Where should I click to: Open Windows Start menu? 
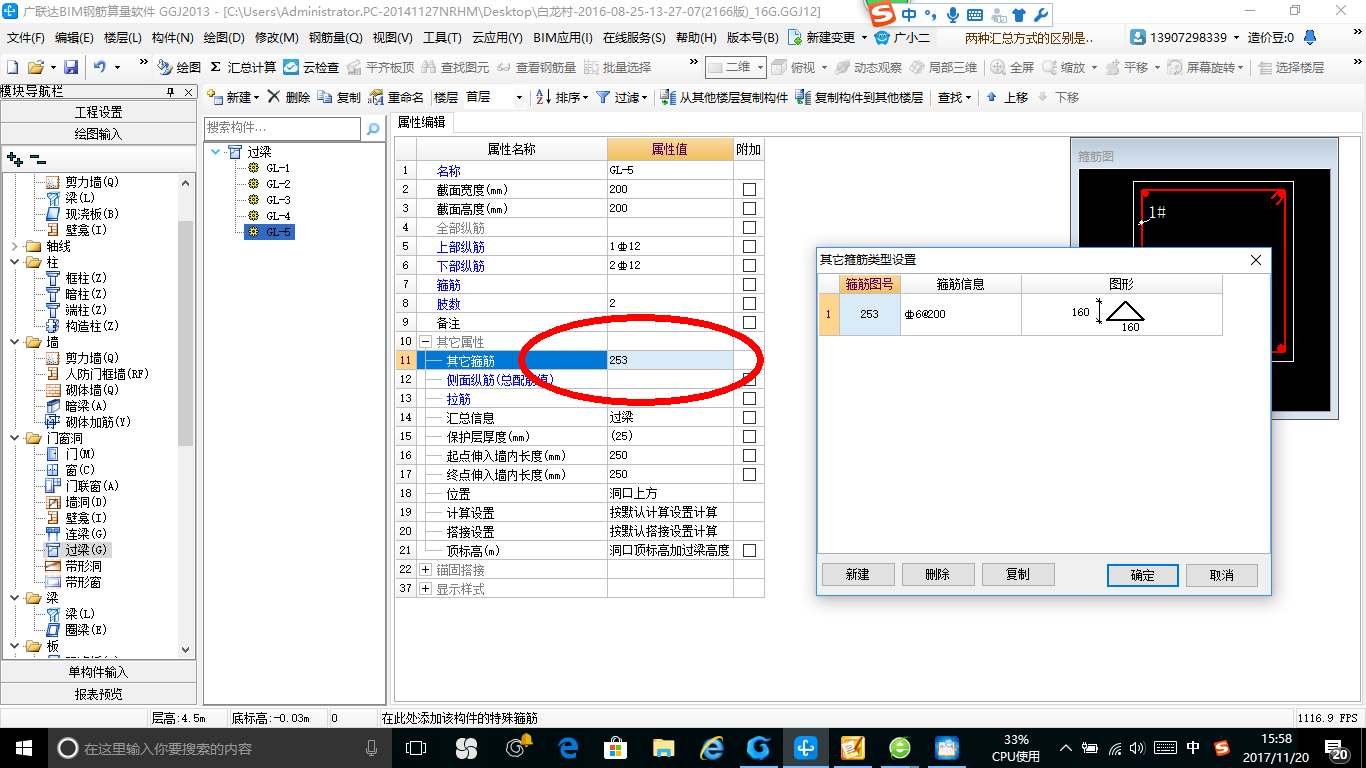[x=22, y=747]
